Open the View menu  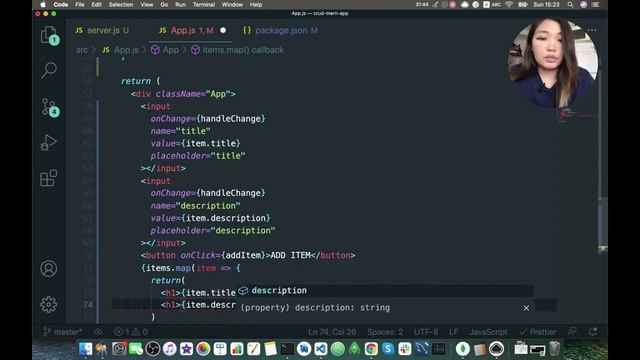click(x=147, y=4)
